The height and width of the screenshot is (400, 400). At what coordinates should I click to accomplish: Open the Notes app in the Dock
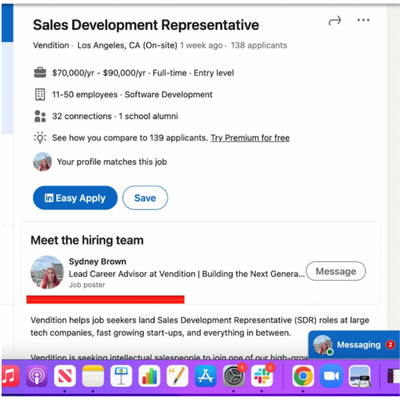(93, 376)
